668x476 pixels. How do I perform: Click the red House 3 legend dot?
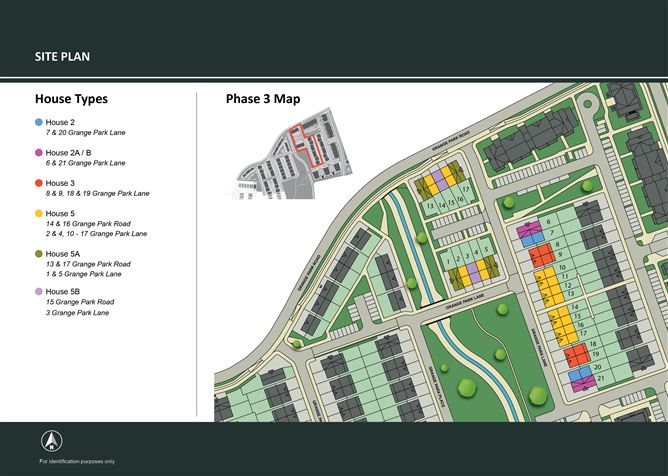point(38,184)
